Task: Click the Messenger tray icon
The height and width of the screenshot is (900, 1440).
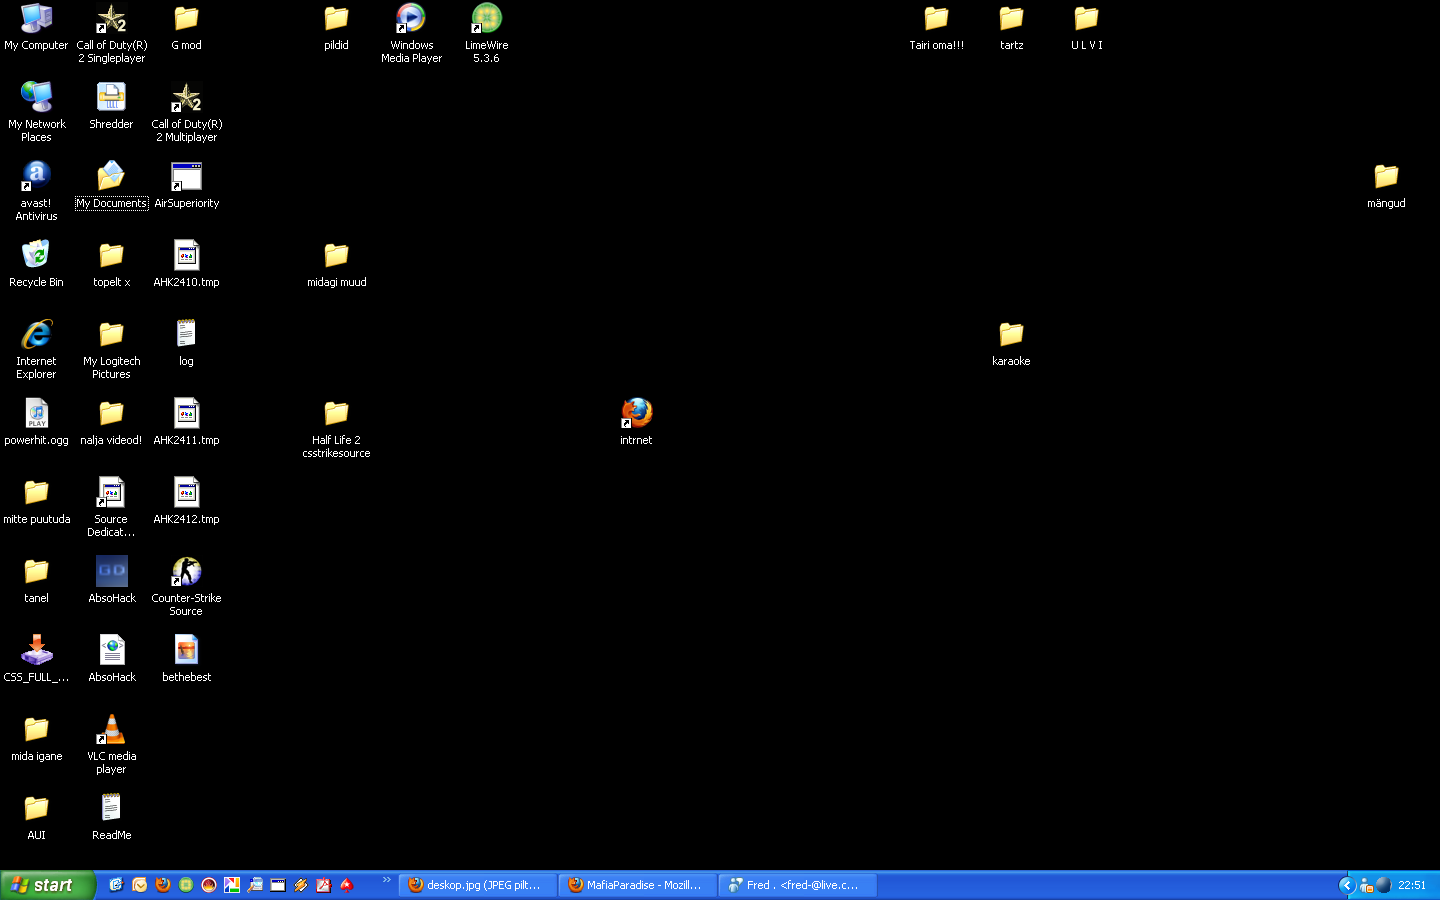Action: [x=1366, y=885]
